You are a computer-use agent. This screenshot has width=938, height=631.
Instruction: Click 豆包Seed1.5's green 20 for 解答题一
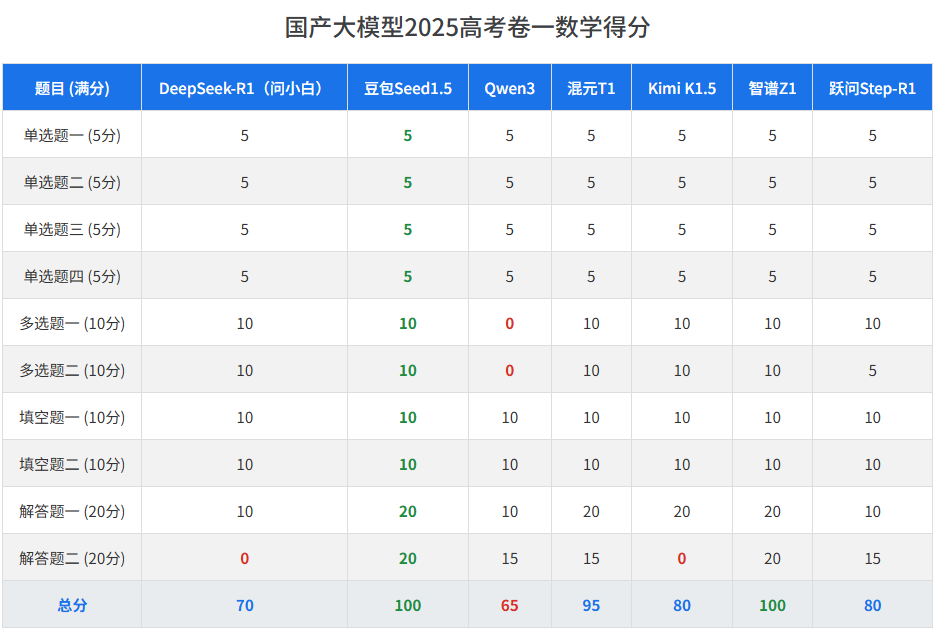click(x=408, y=511)
